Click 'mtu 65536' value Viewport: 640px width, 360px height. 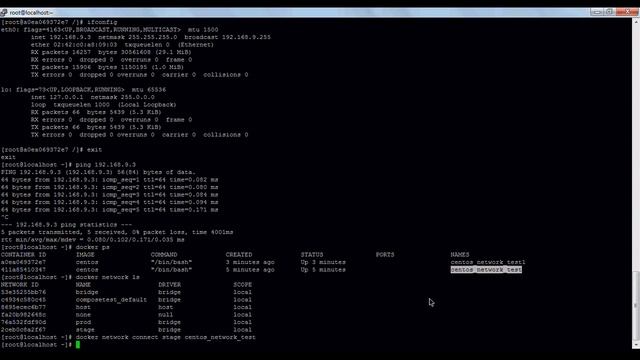[149, 90]
